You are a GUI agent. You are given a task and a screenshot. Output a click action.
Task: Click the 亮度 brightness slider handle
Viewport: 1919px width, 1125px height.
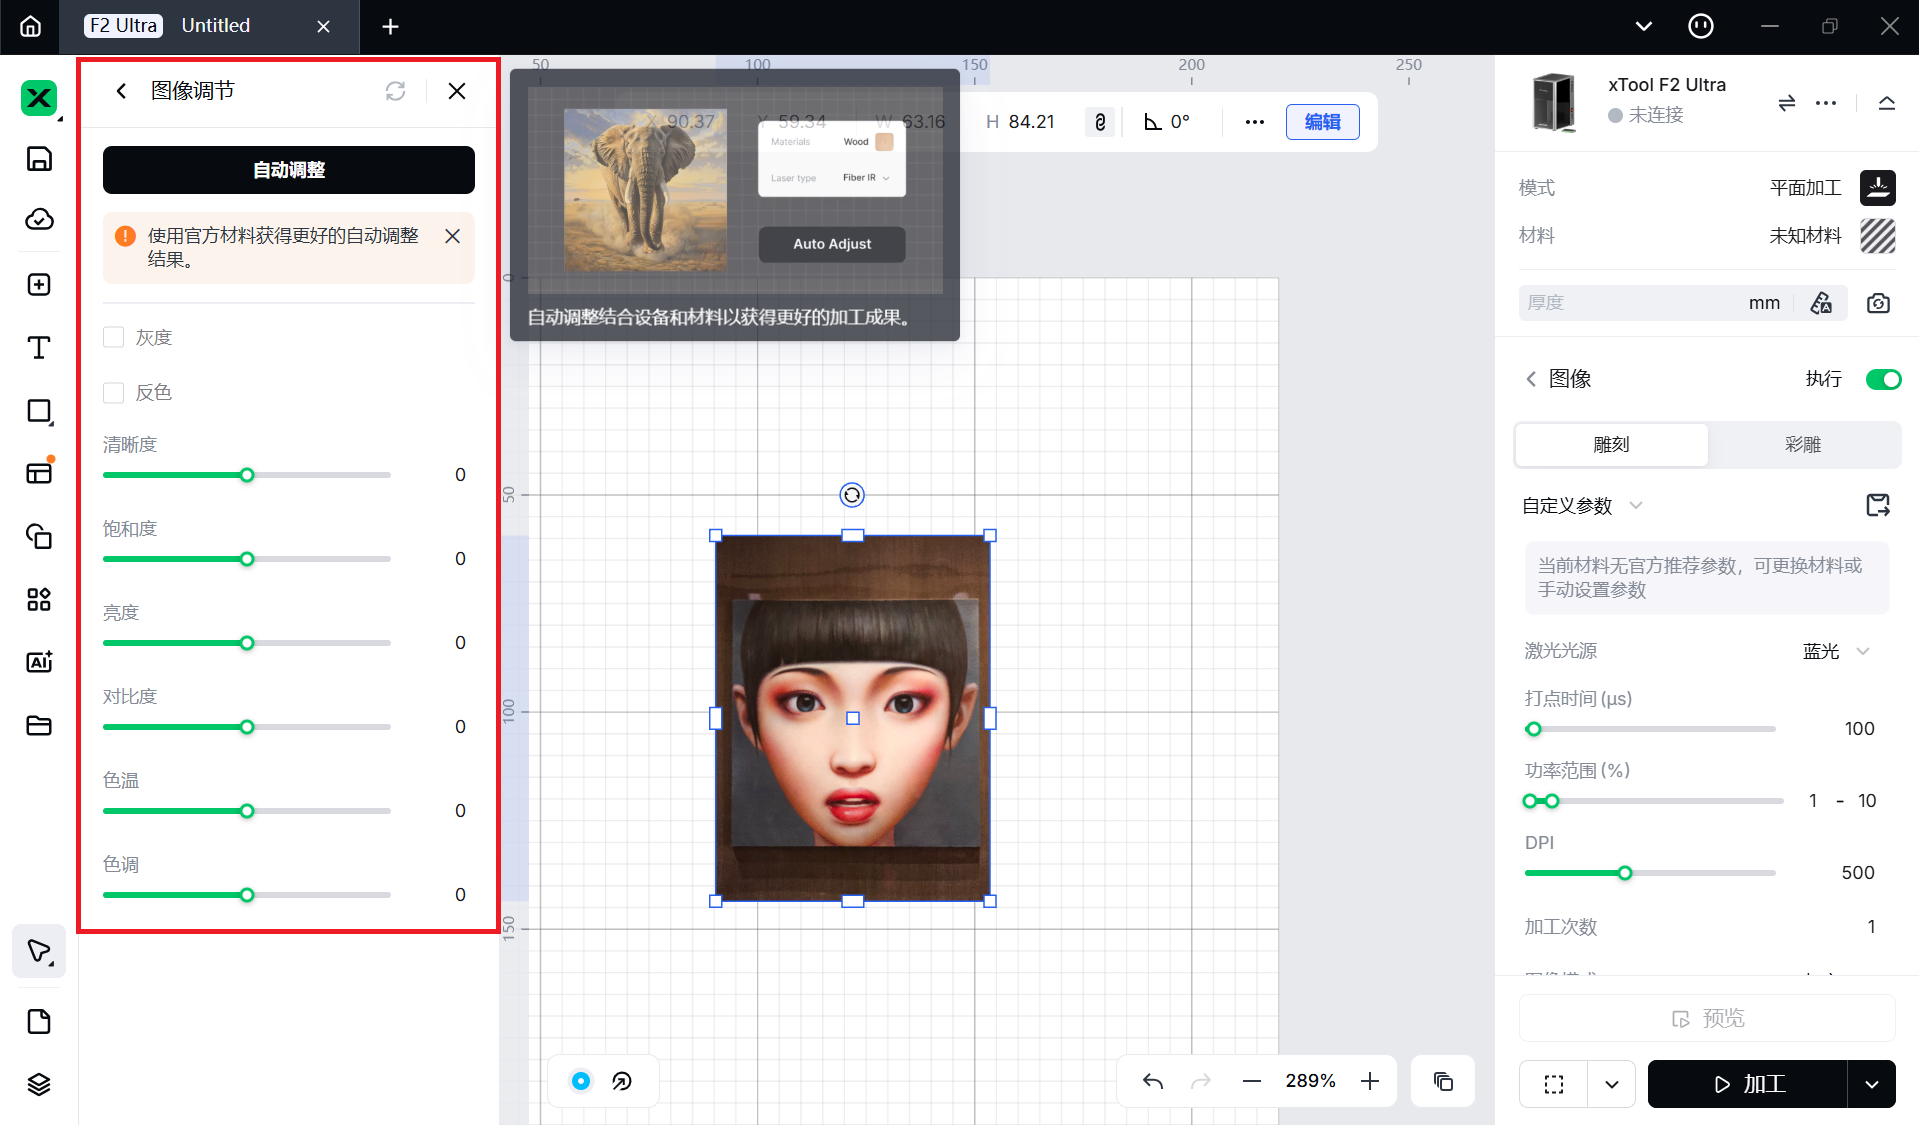pos(247,643)
